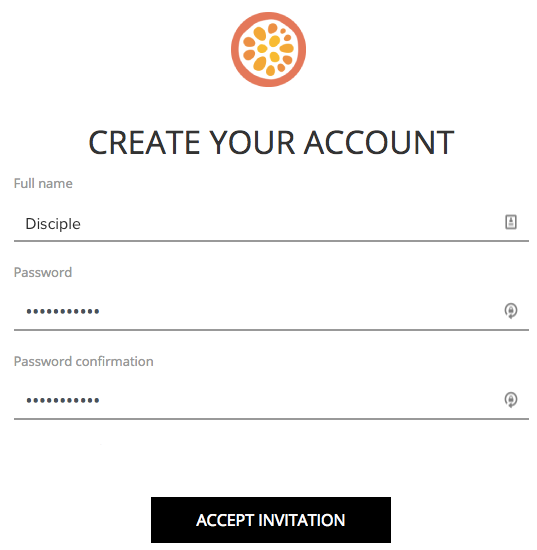Accept the invitation
The height and width of the screenshot is (550, 537).
point(271,520)
